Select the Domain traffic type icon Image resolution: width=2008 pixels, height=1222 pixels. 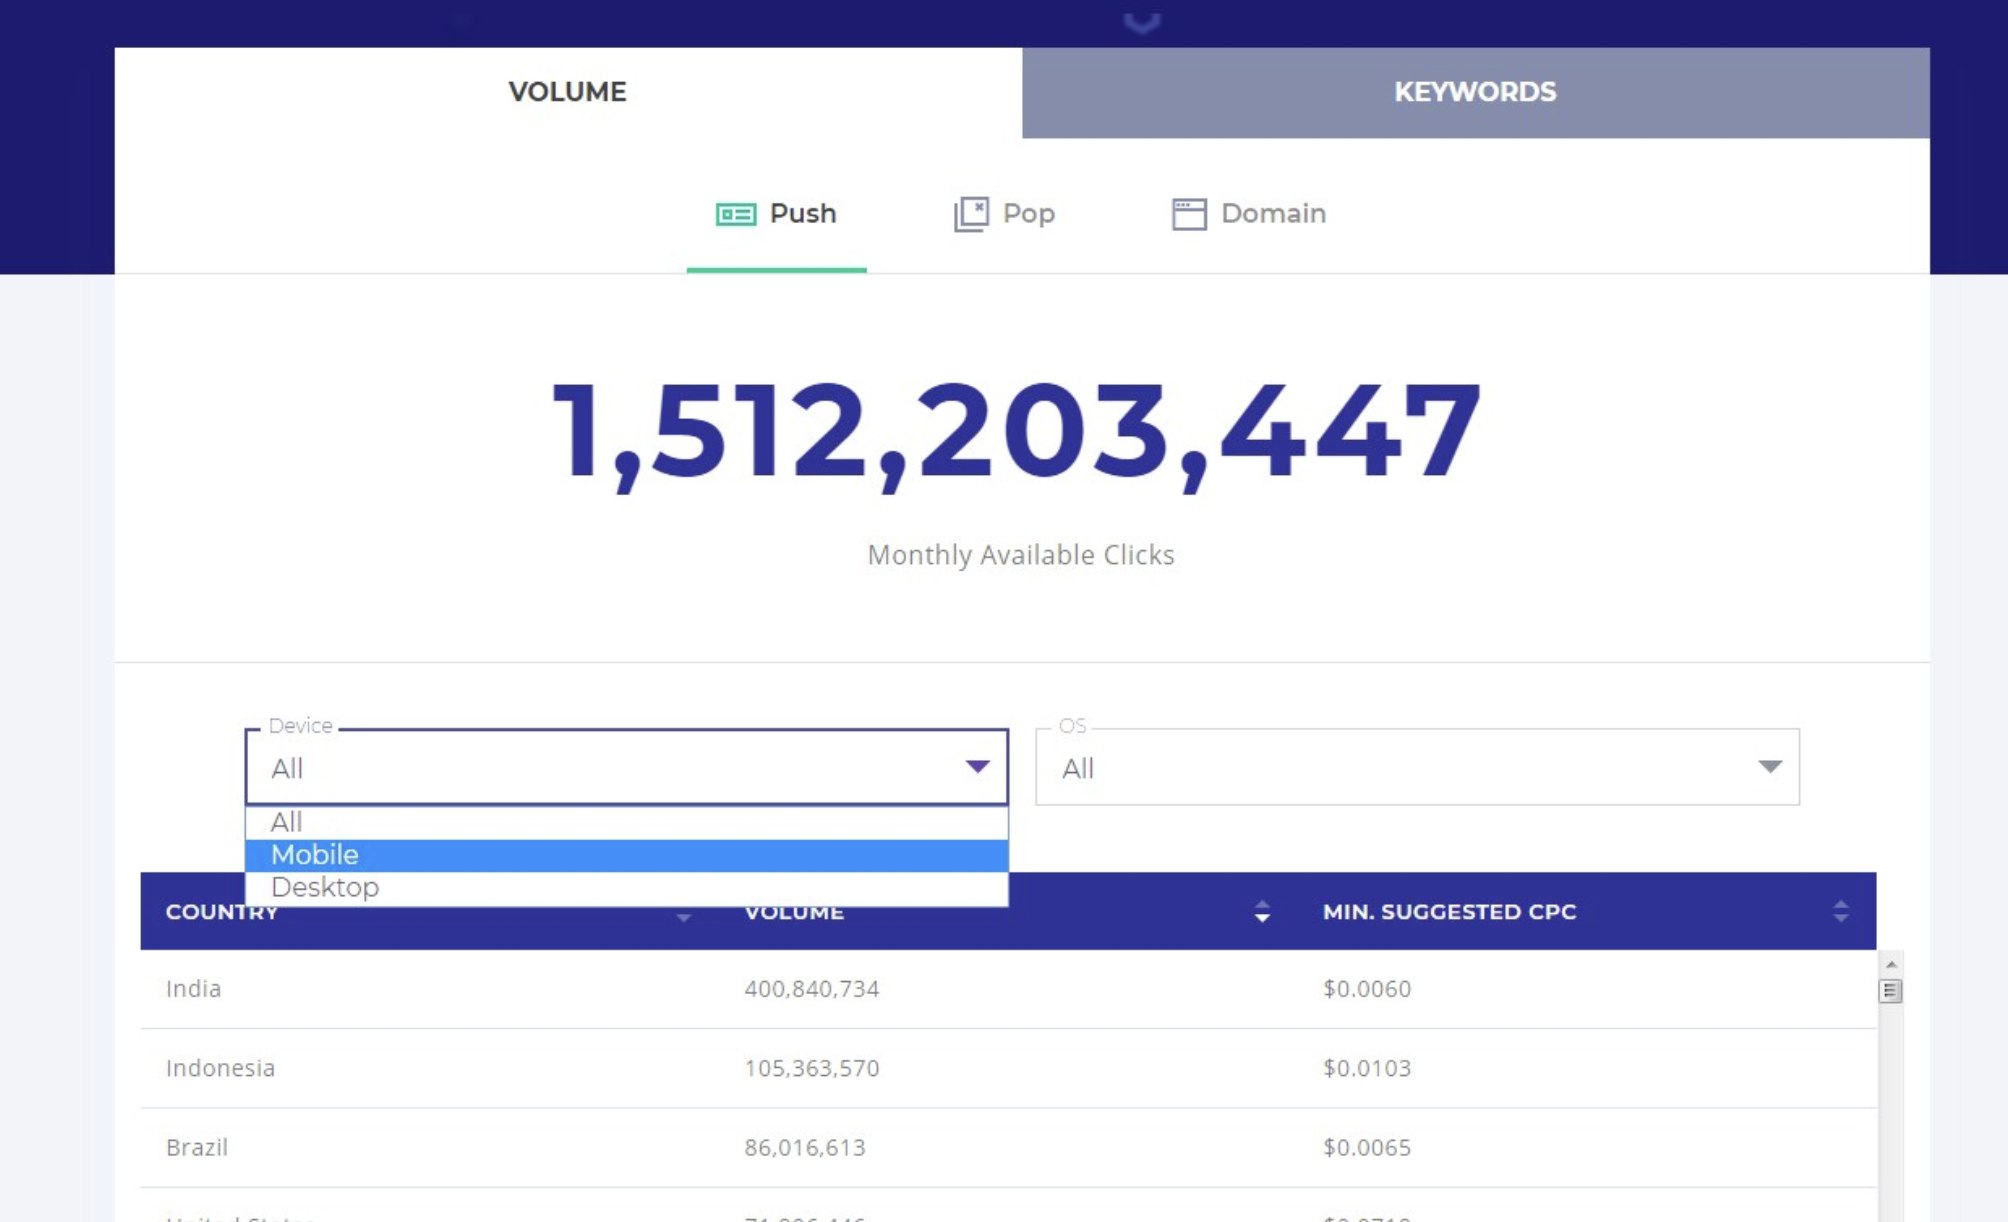pyautogui.click(x=1189, y=213)
